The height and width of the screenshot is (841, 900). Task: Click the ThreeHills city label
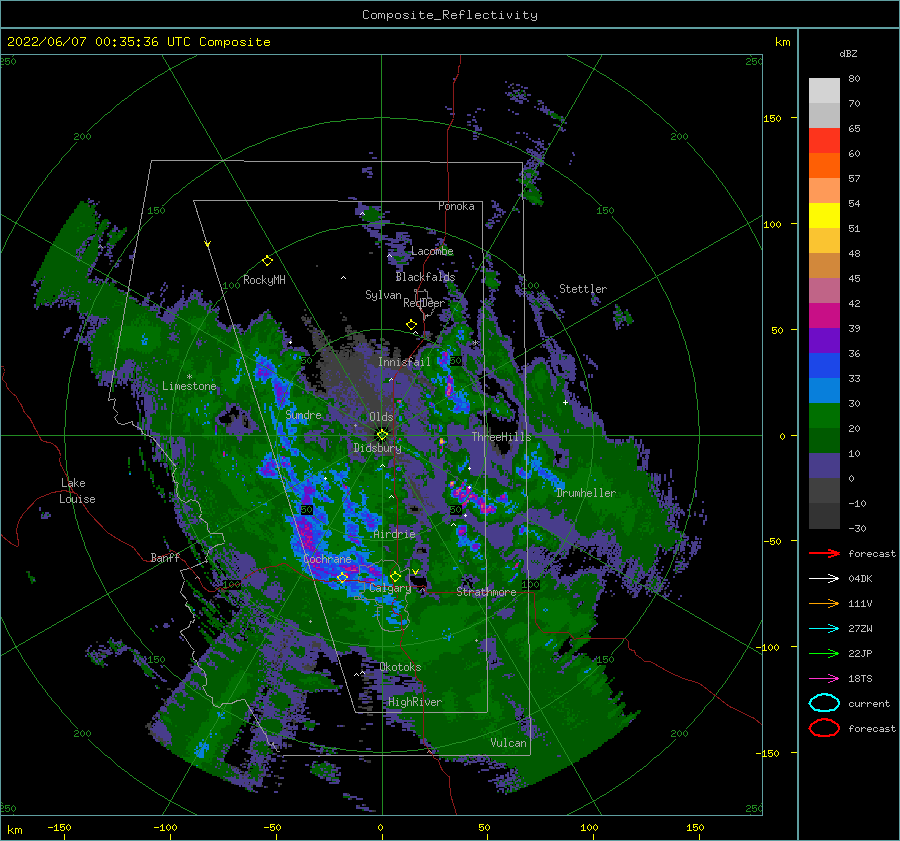[x=502, y=437]
